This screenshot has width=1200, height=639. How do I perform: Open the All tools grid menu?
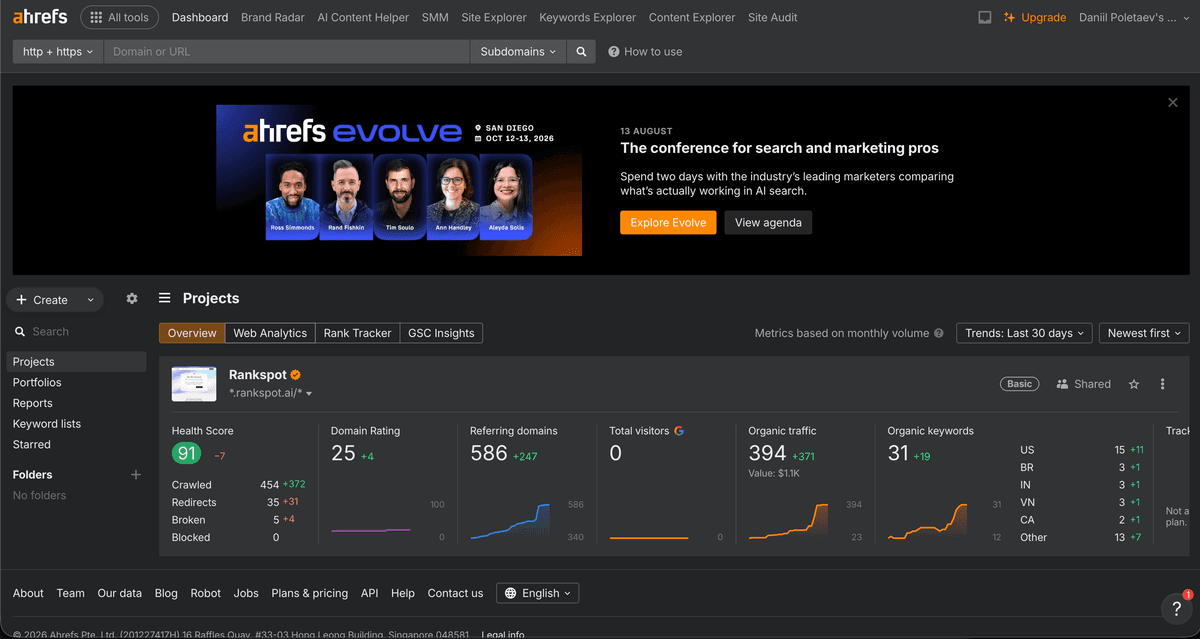pyautogui.click(x=119, y=17)
